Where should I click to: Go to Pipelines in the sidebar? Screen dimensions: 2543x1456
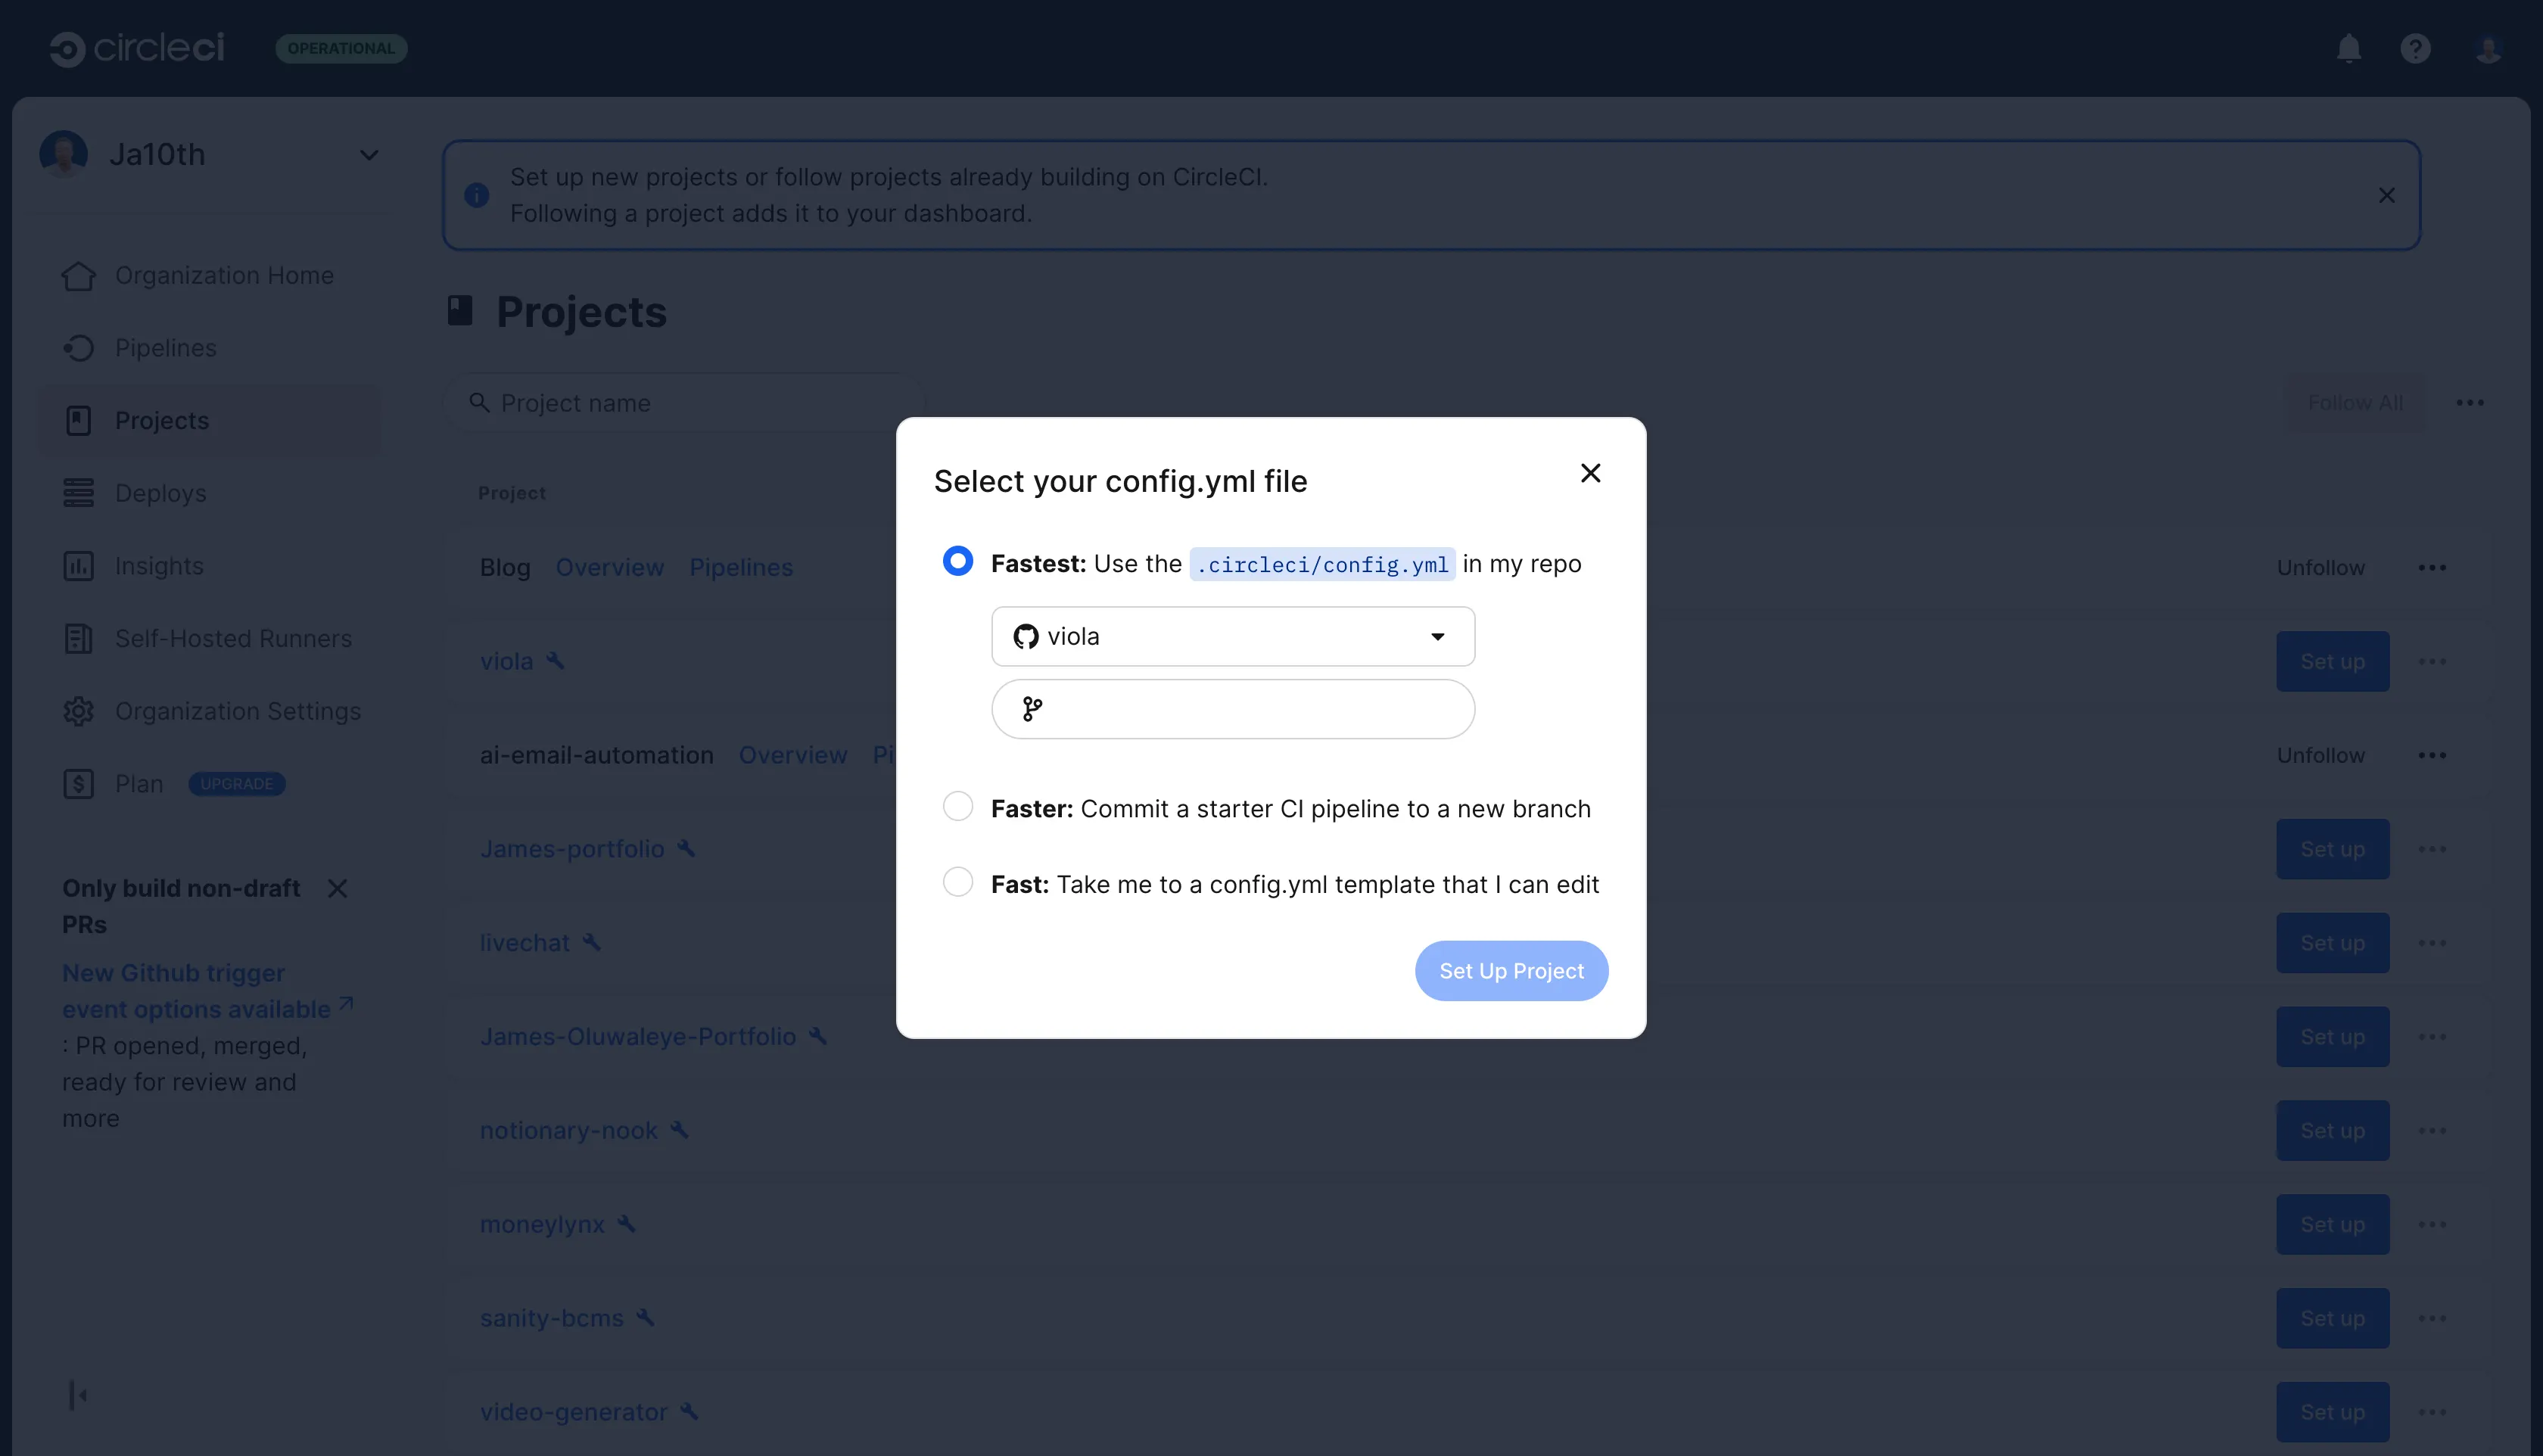tap(165, 348)
